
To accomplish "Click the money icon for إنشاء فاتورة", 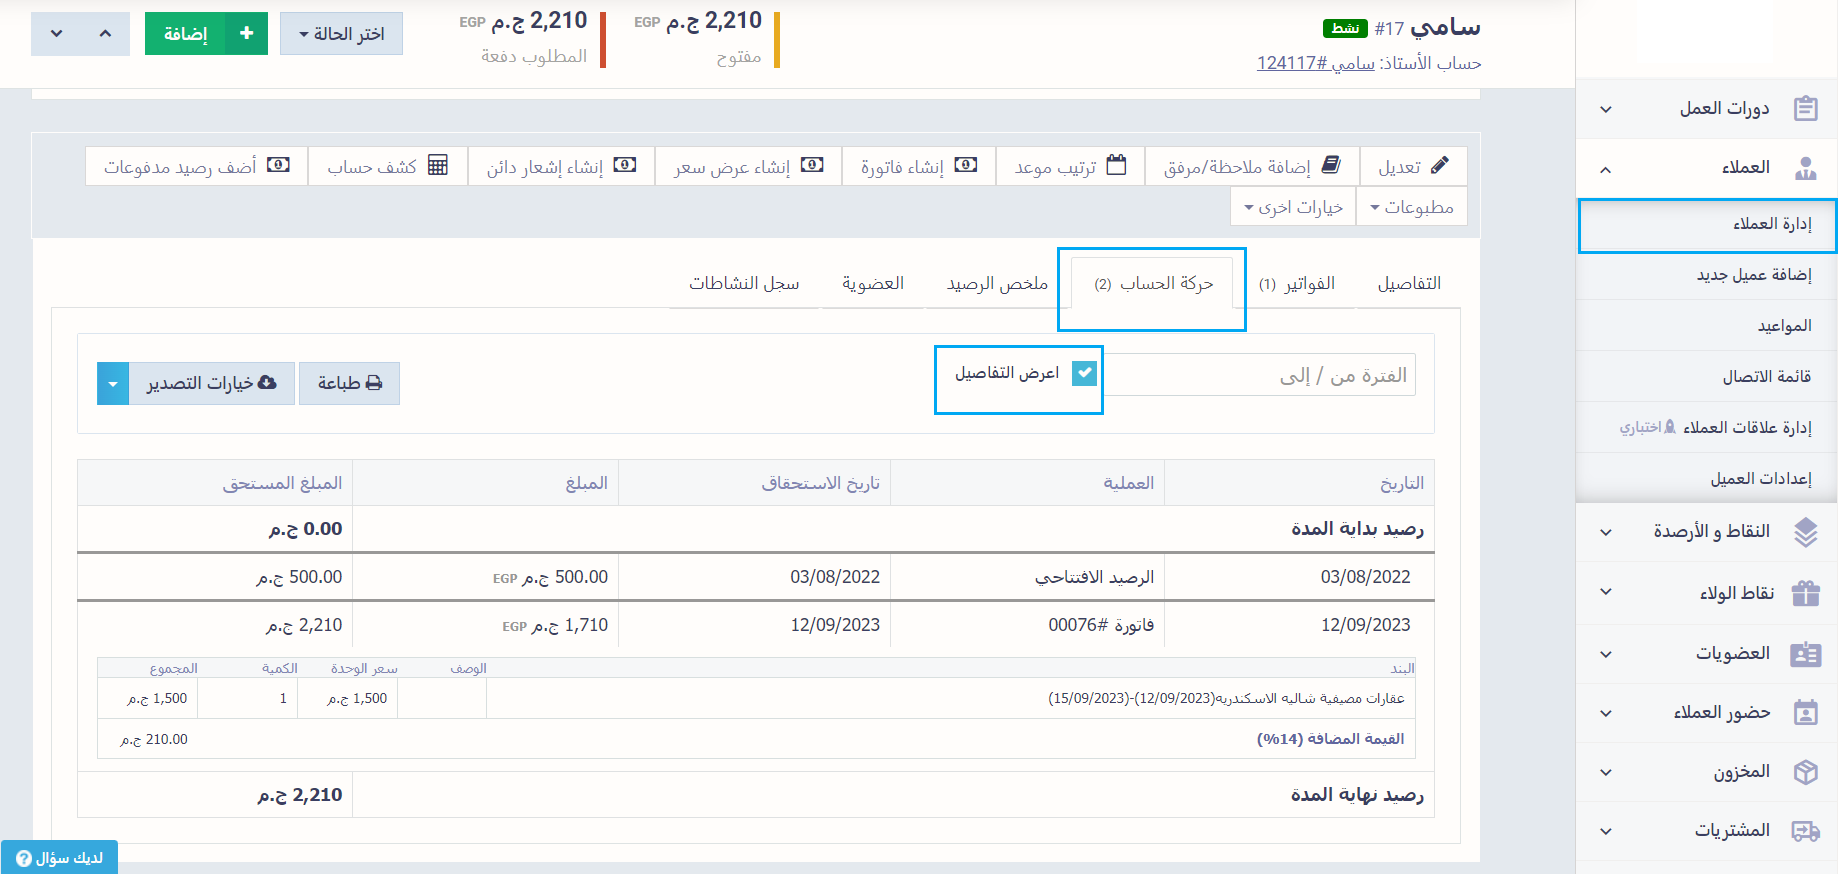I will click(x=965, y=165).
